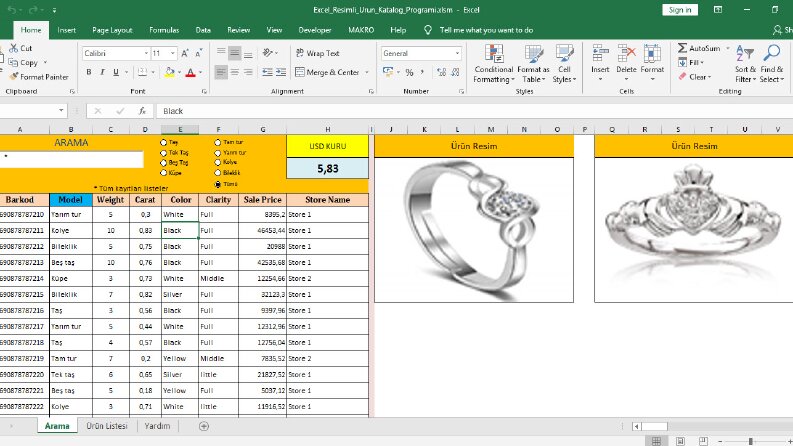Increase font size with the large A
The image size is (793, 446).
185,53
